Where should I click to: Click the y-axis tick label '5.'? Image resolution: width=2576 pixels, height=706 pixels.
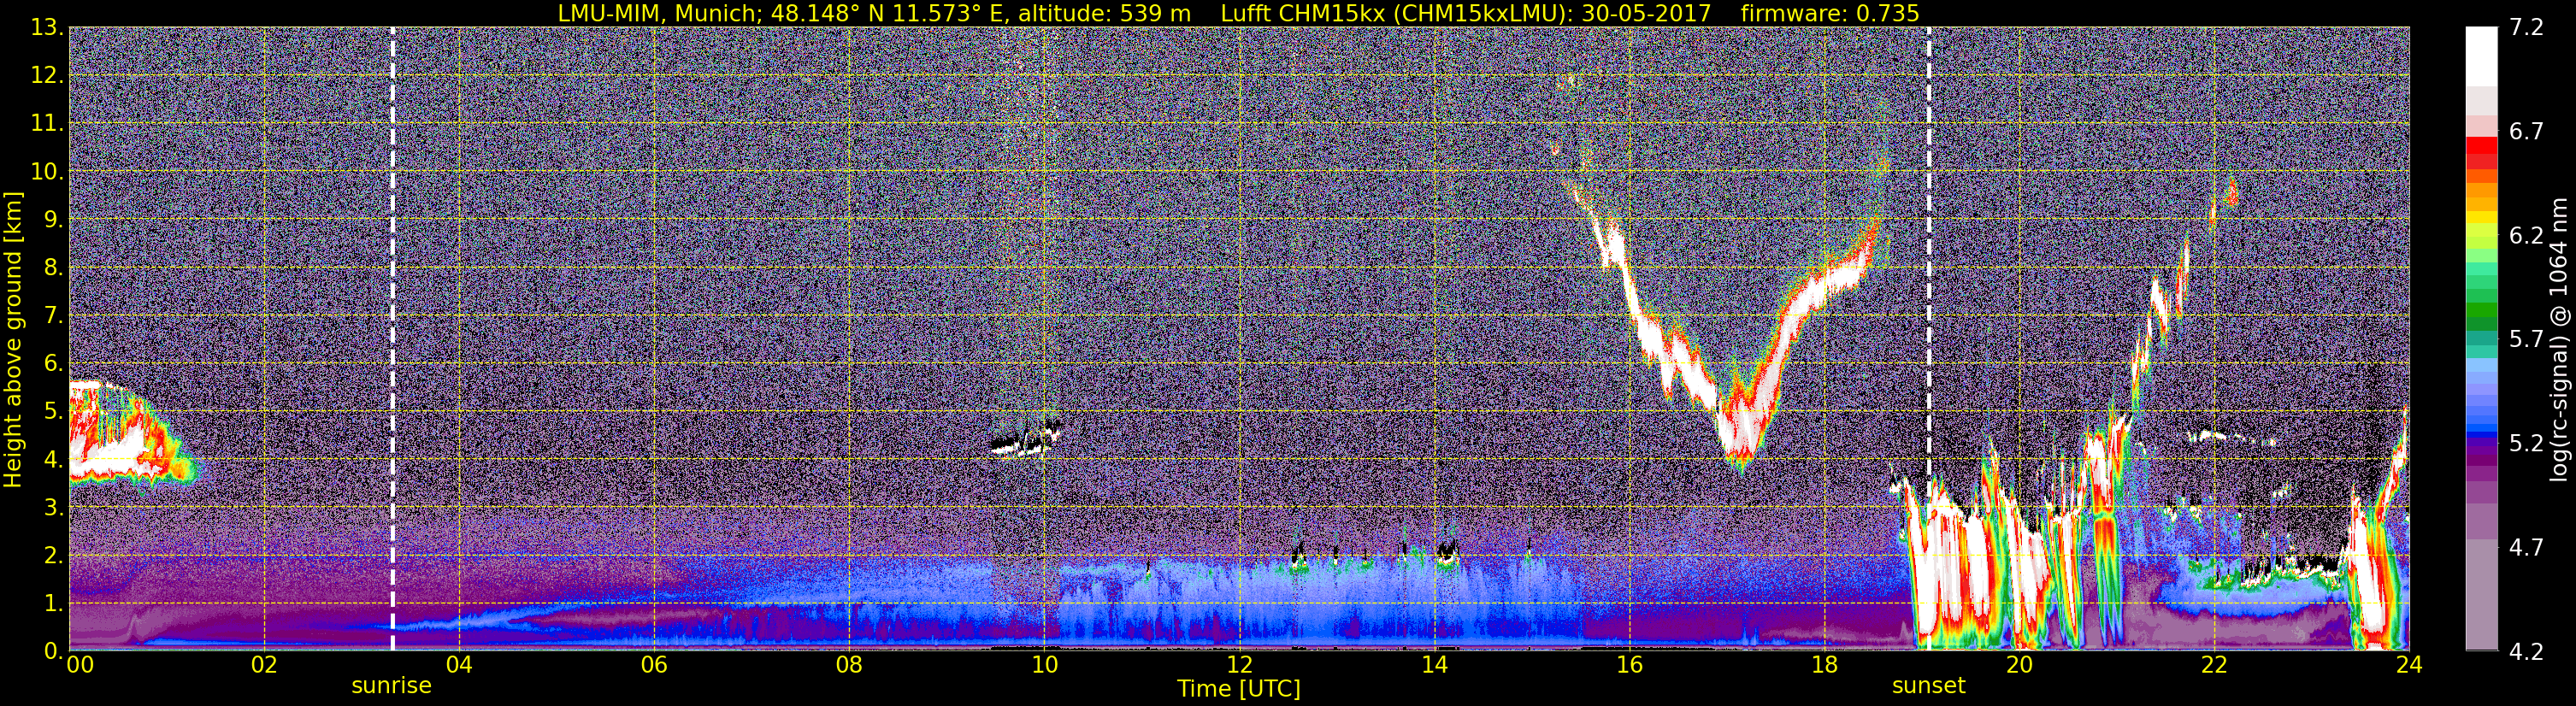pyautogui.click(x=54, y=412)
